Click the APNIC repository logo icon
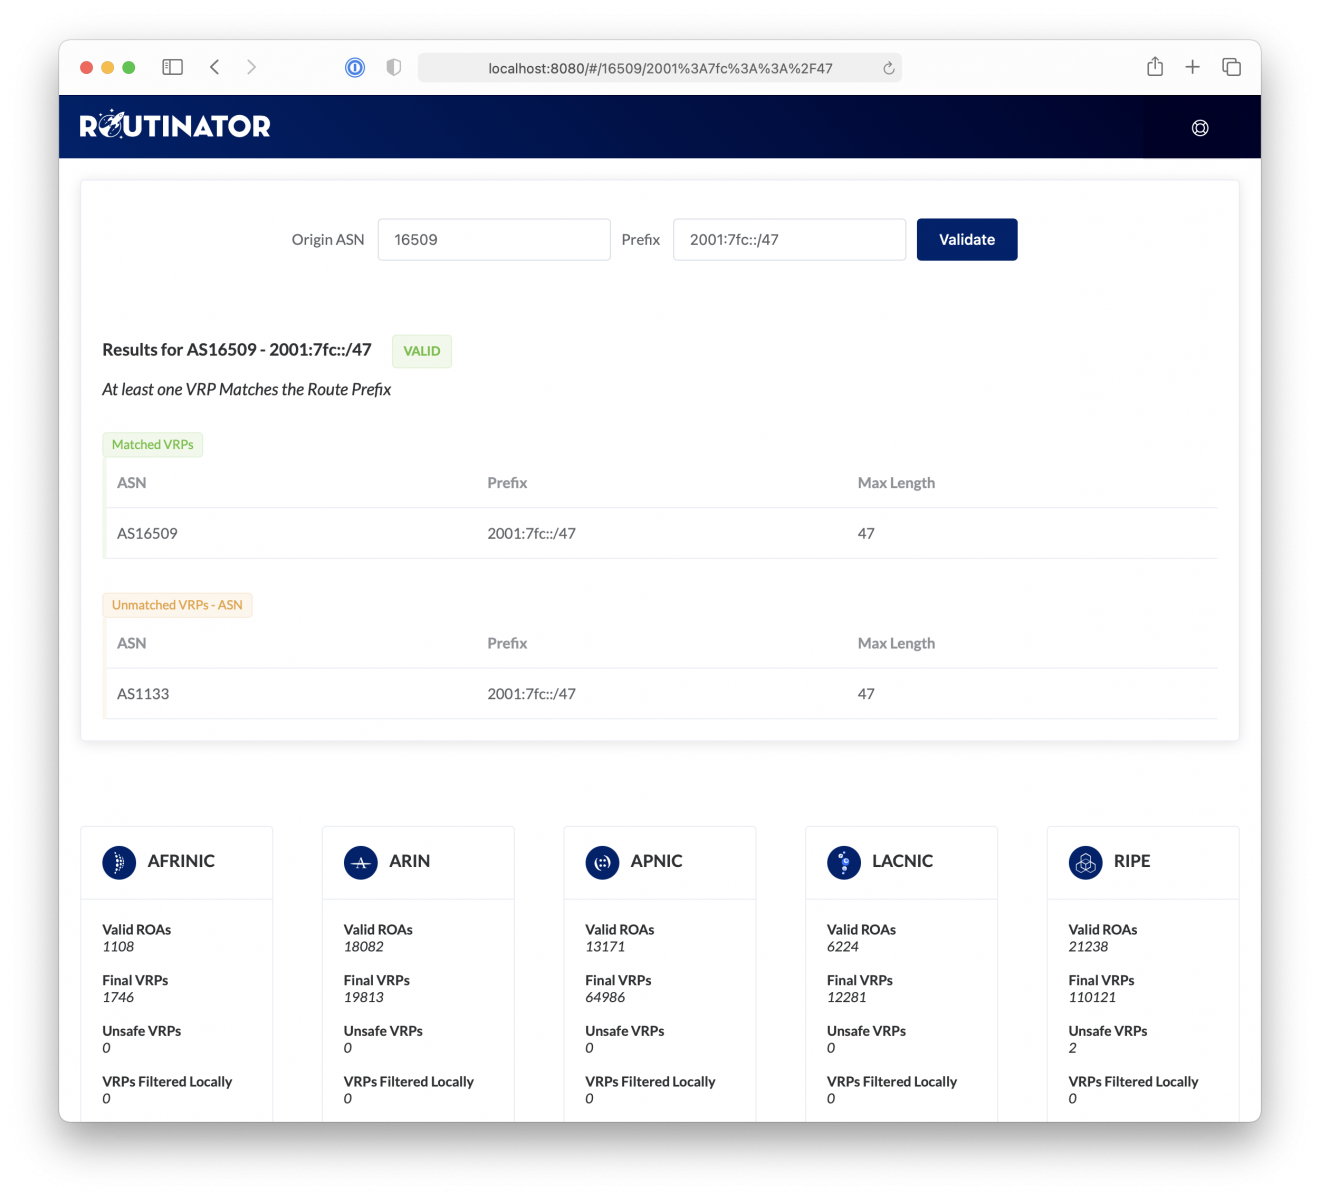Screen dimensions: 1320x1200 pyautogui.click(x=602, y=862)
